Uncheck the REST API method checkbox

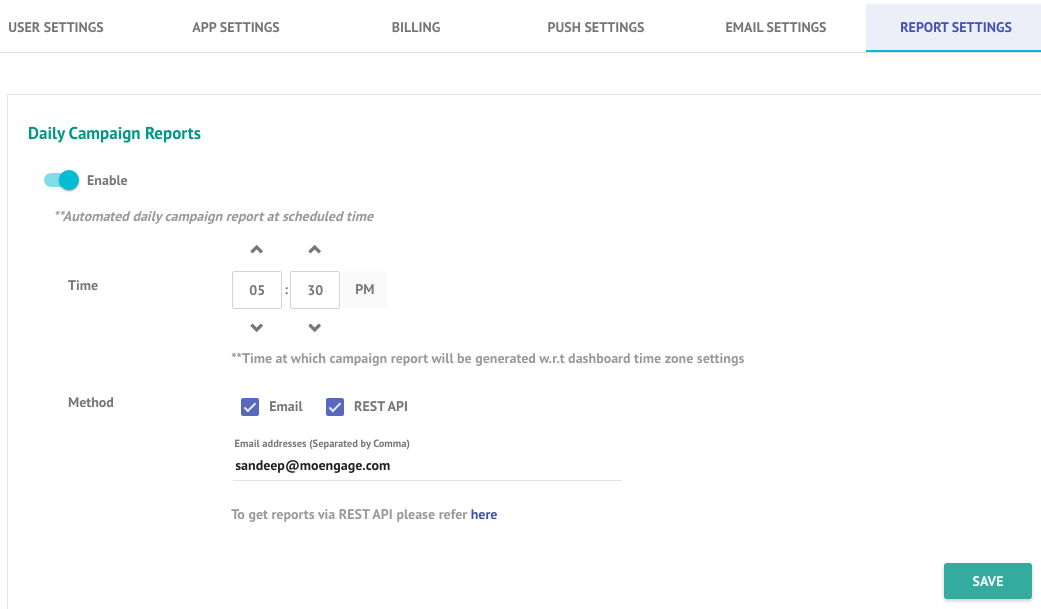click(335, 407)
